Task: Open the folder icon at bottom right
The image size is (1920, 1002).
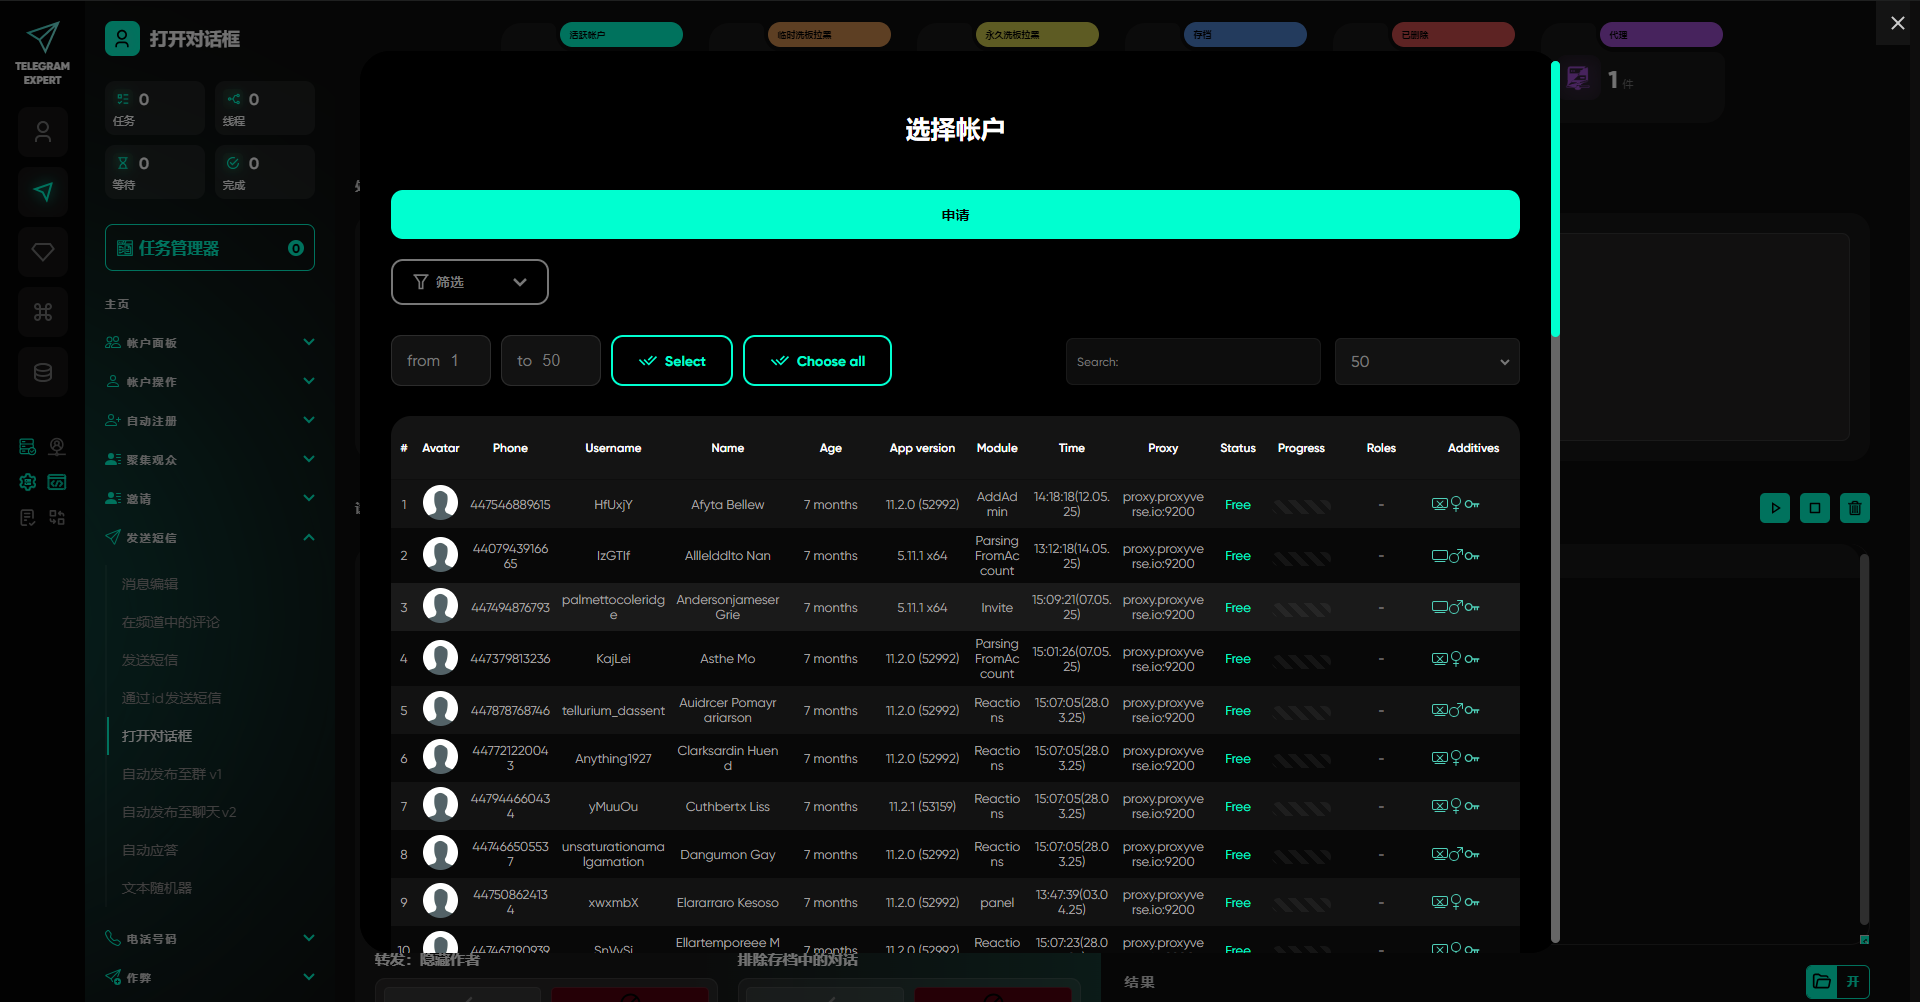Action: tap(1822, 981)
